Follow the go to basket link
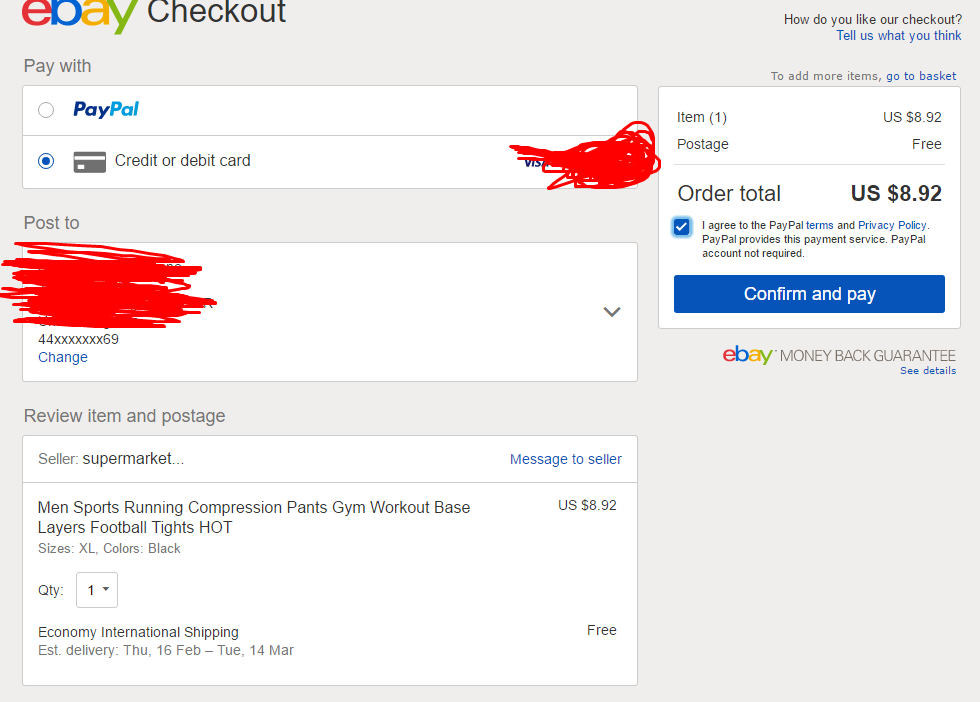980x702 pixels. 921,76
